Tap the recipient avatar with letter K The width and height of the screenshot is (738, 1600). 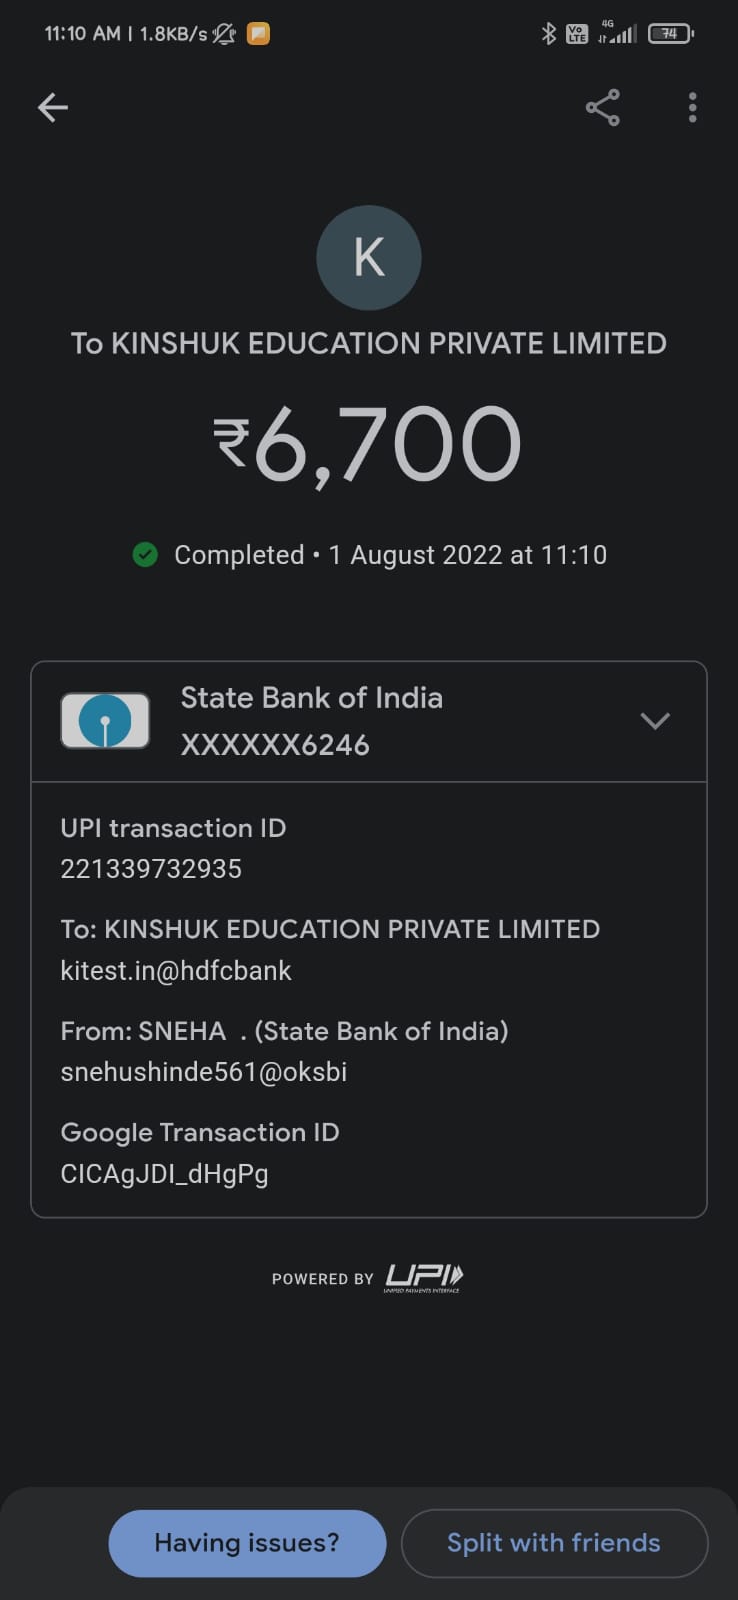(369, 258)
